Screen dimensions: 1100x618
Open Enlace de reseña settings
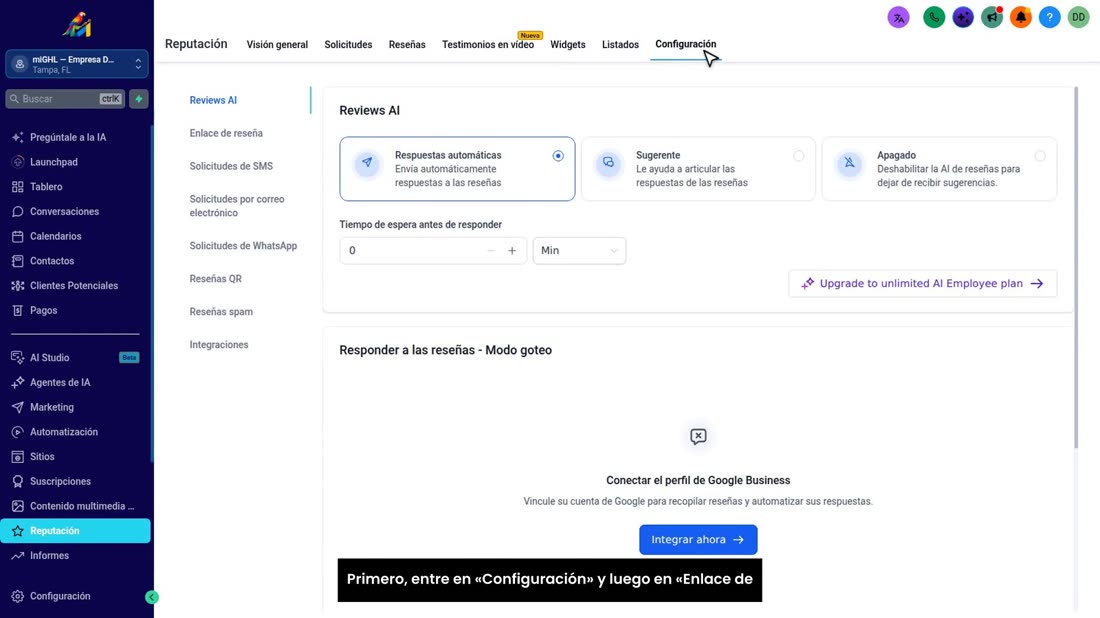(226, 133)
